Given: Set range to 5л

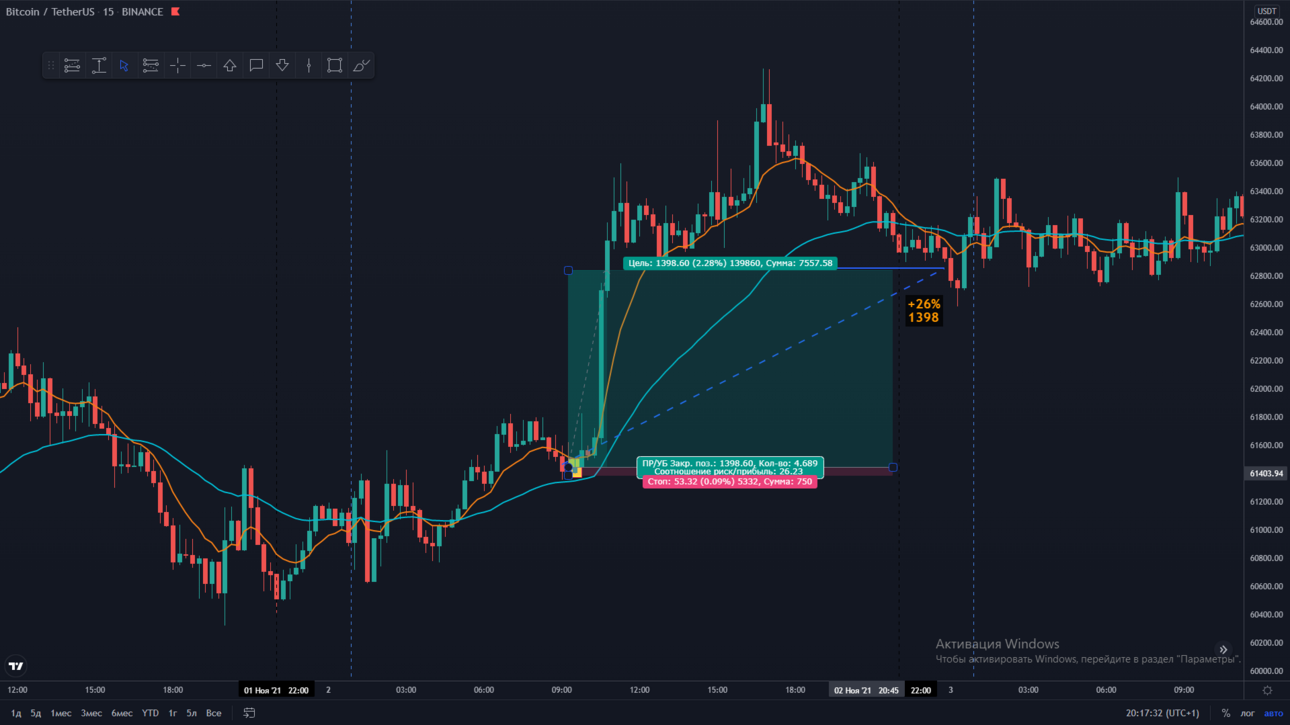Looking at the screenshot, I should click(x=191, y=713).
